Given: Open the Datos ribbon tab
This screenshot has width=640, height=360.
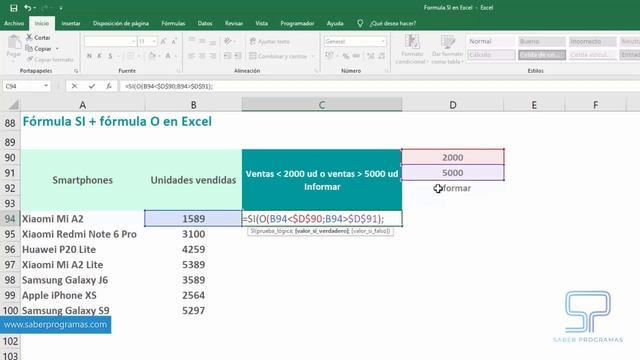Looking at the screenshot, I should tap(205, 23).
